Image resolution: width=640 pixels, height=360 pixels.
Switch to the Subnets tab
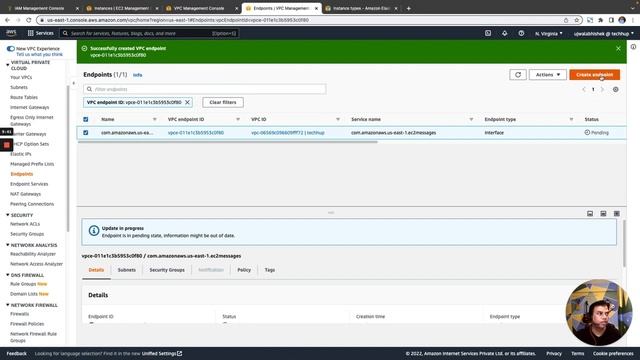[x=127, y=270]
